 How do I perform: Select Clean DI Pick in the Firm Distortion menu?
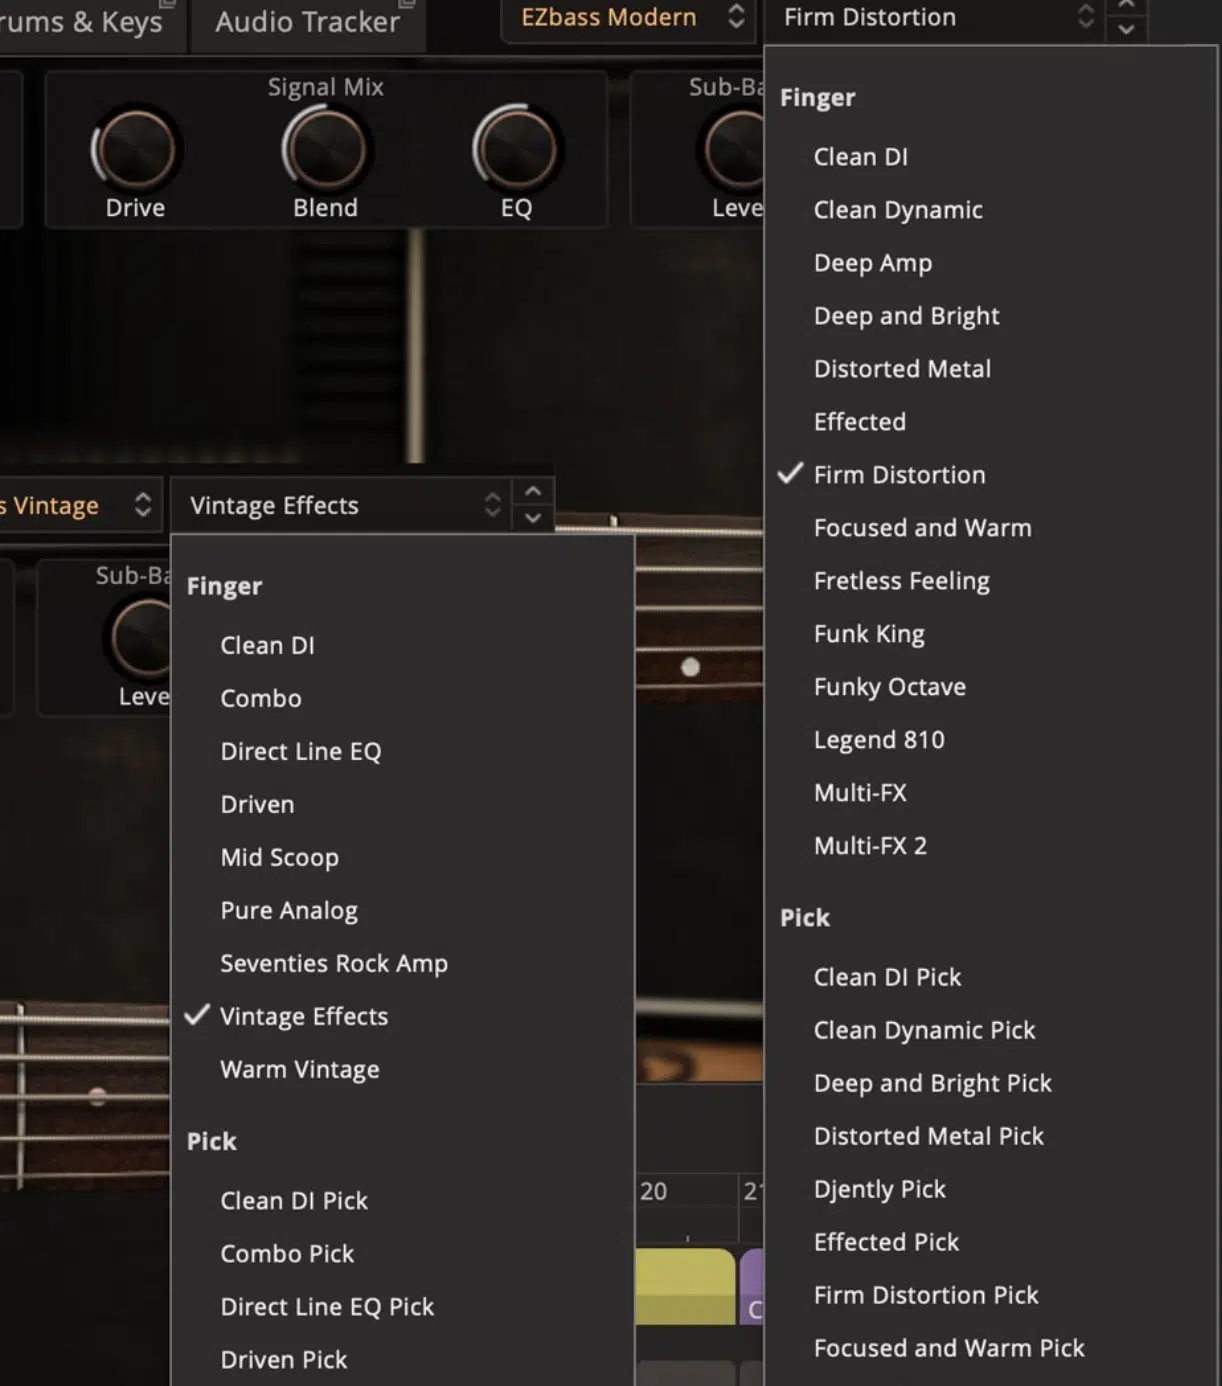(991, 977)
